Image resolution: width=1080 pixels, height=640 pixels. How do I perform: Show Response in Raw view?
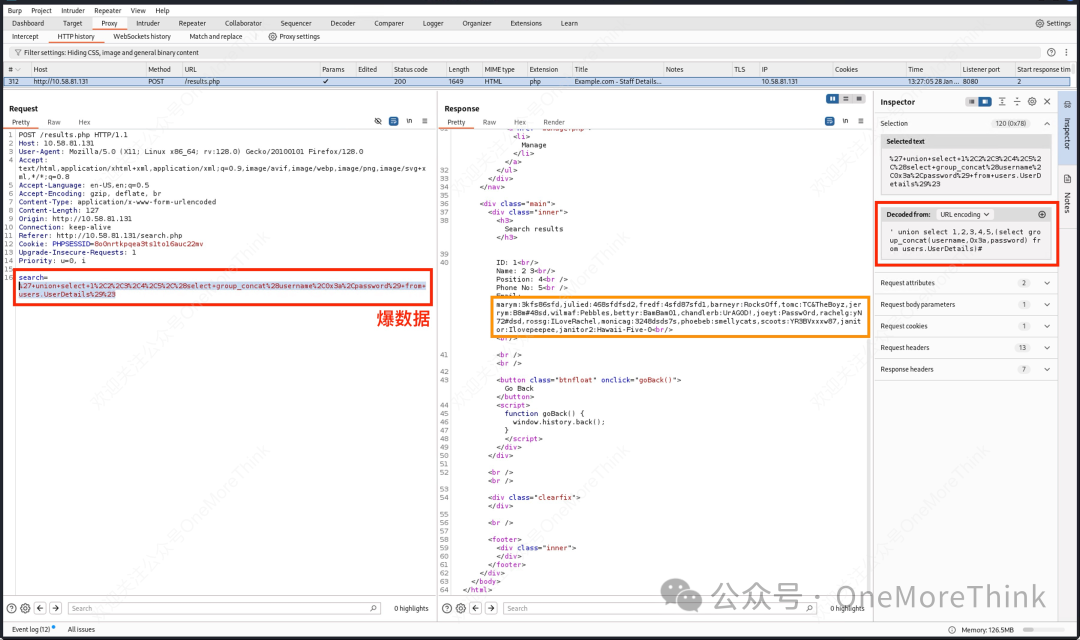489,122
